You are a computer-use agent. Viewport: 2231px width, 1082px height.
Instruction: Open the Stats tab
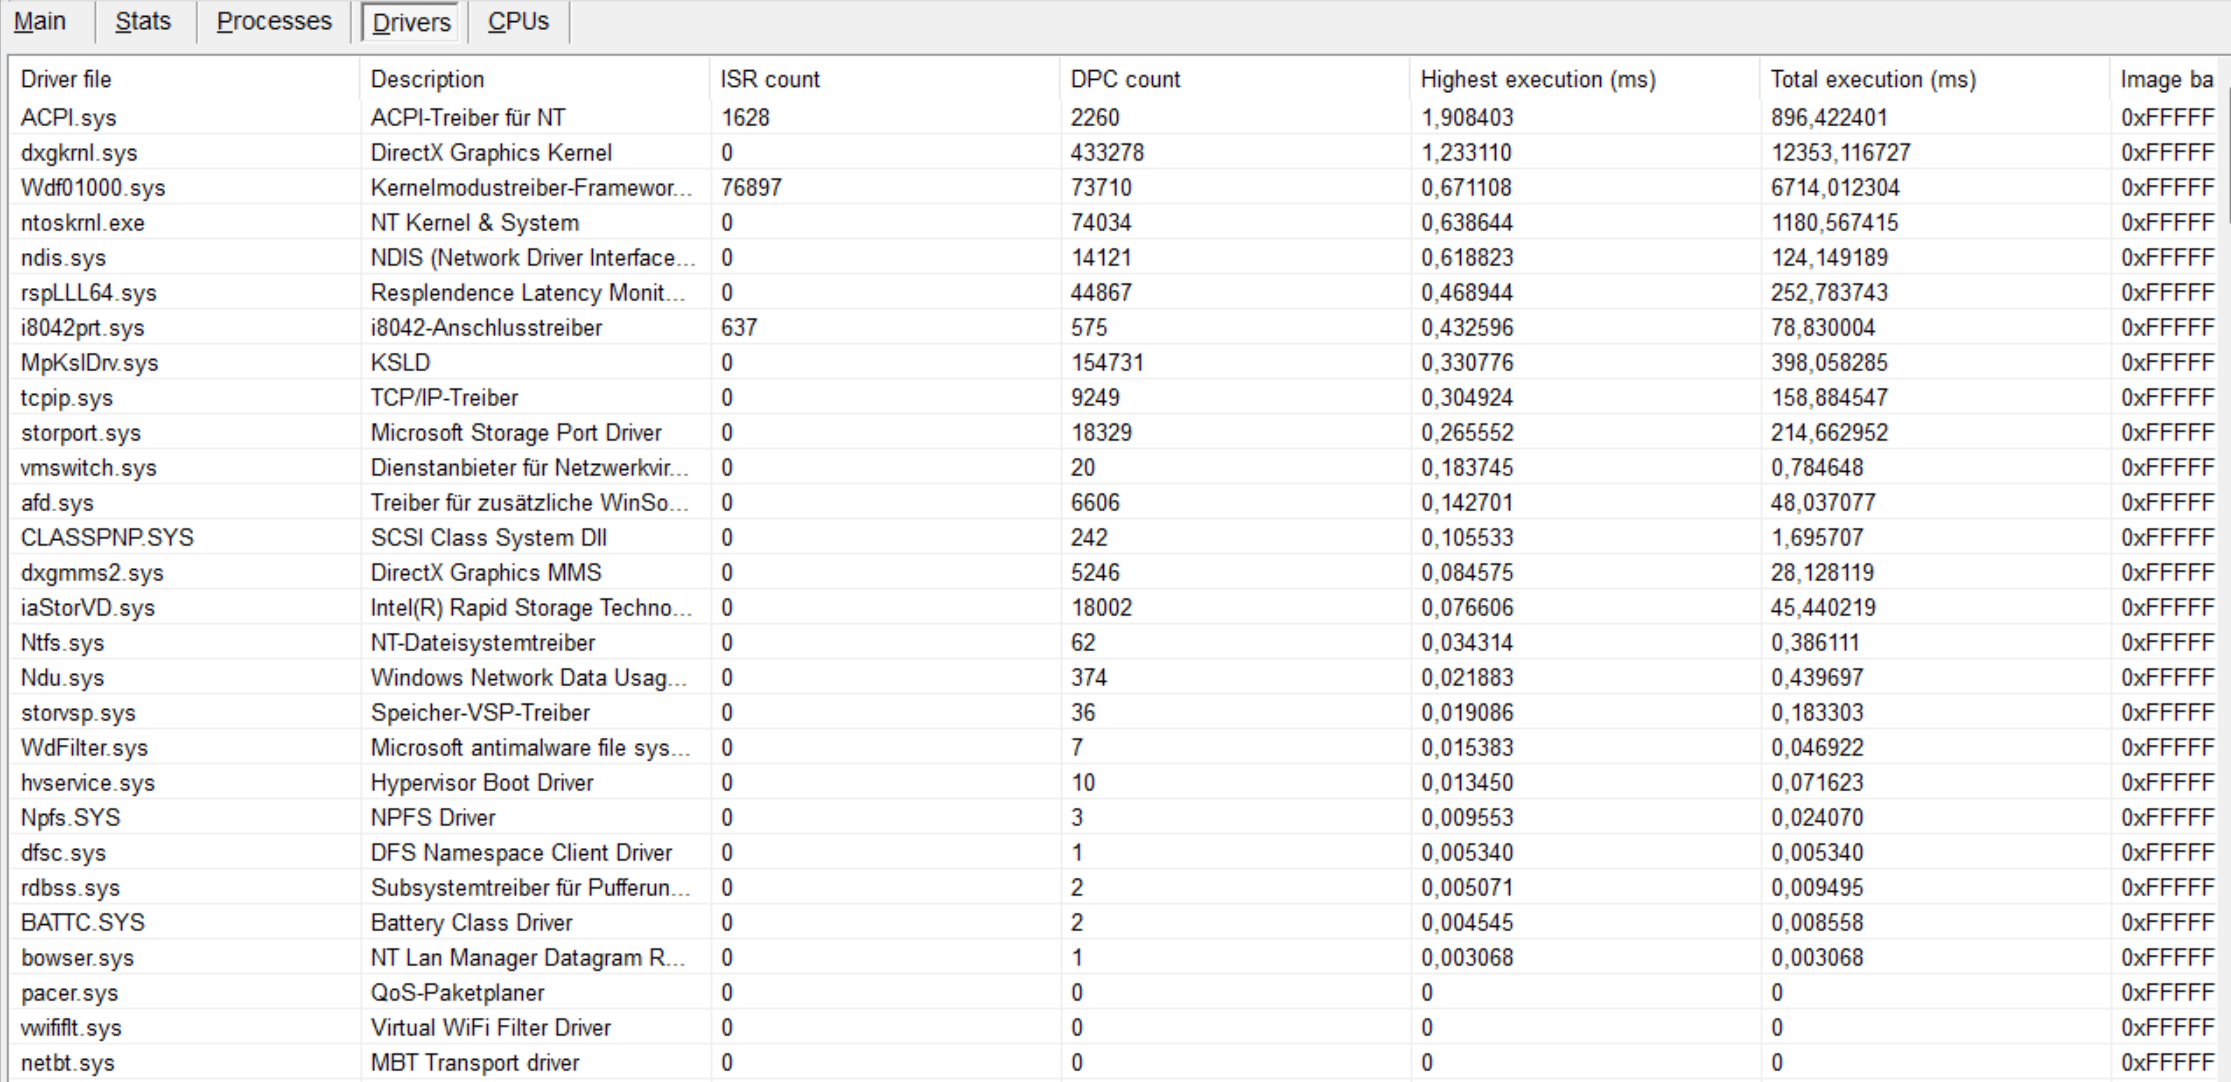pyautogui.click(x=143, y=21)
